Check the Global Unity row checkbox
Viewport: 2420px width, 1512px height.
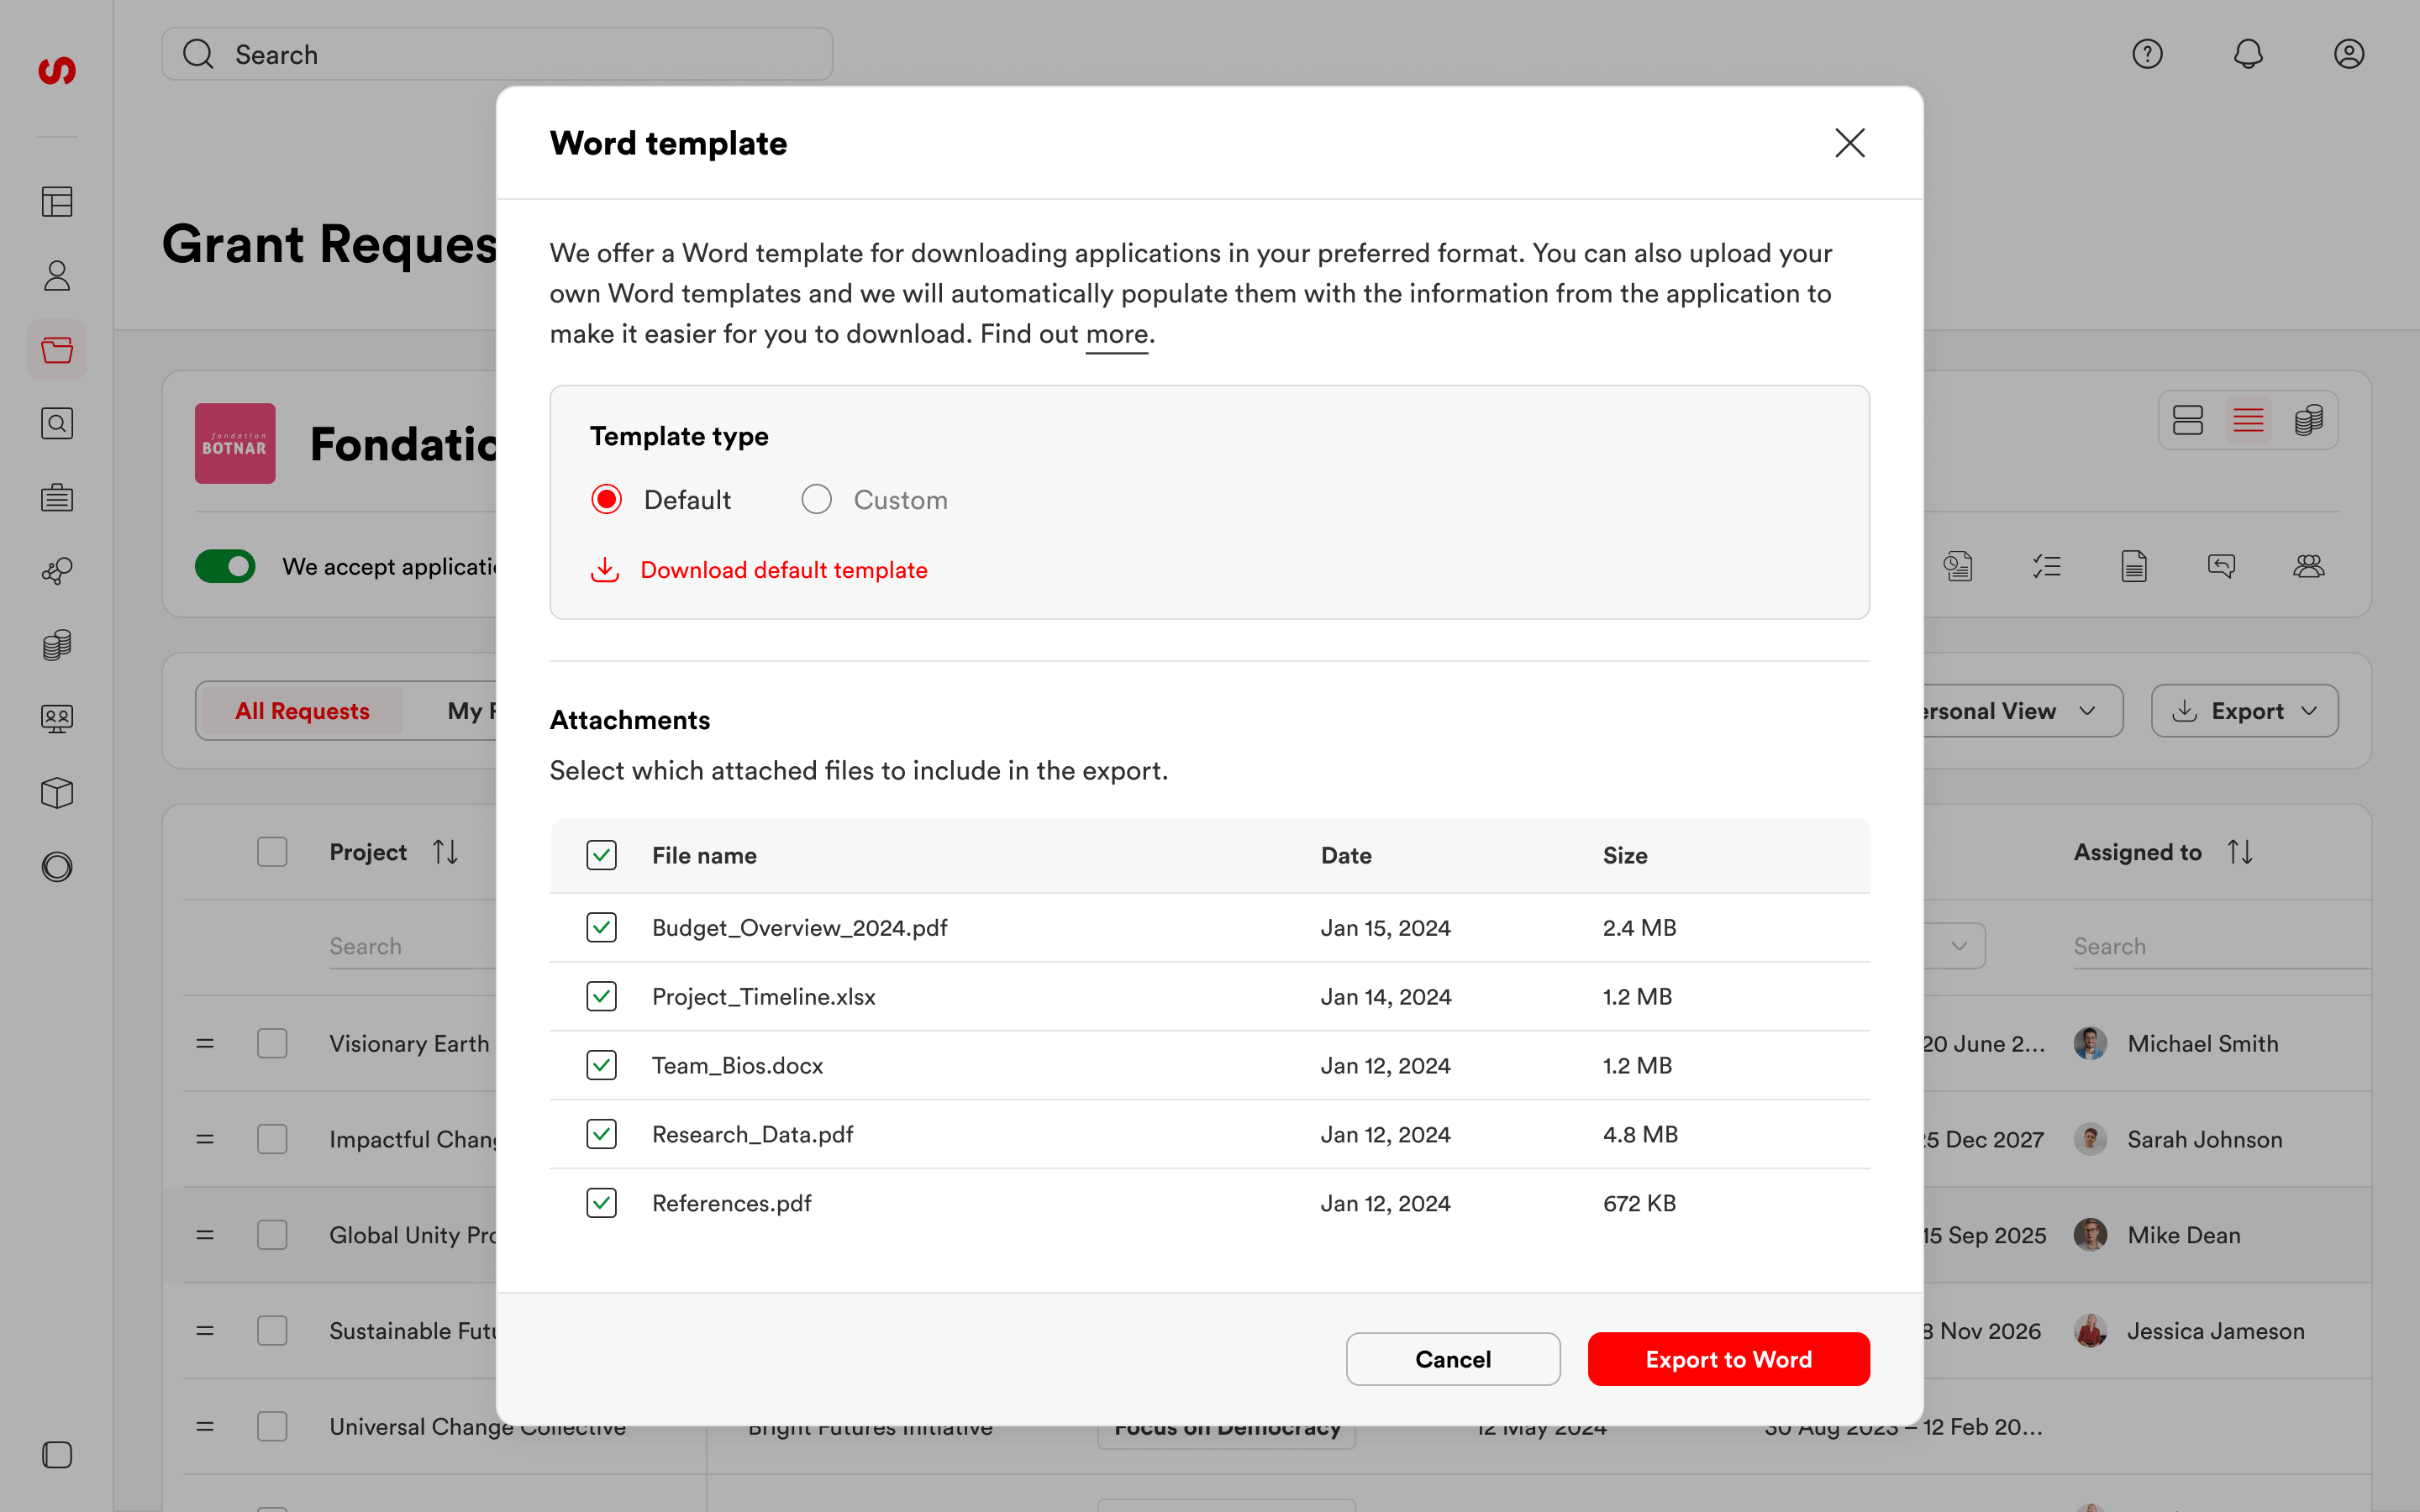pyautogui.click(x=272, y=1235)
